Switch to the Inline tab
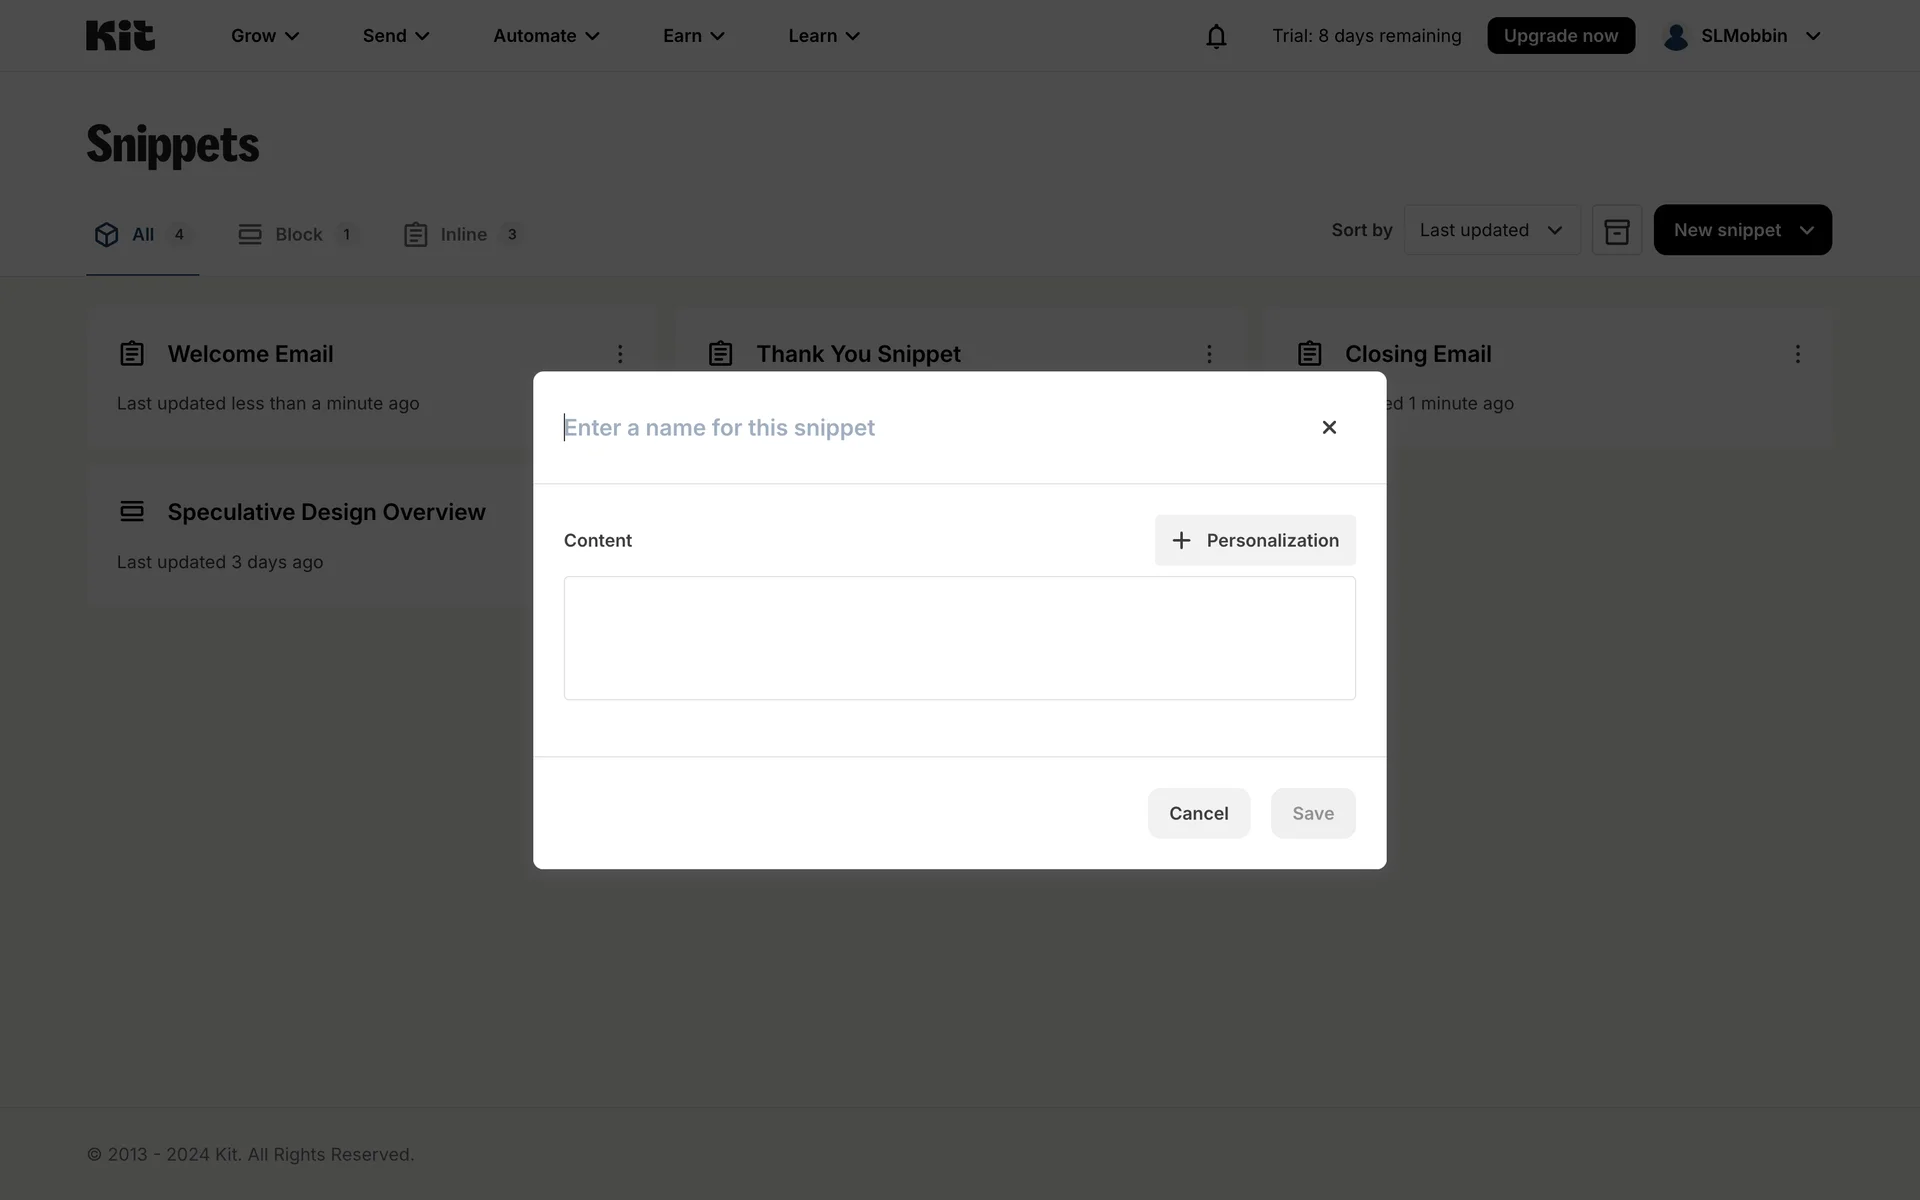Screen dimensions: 1920x1200 (462, 235)
